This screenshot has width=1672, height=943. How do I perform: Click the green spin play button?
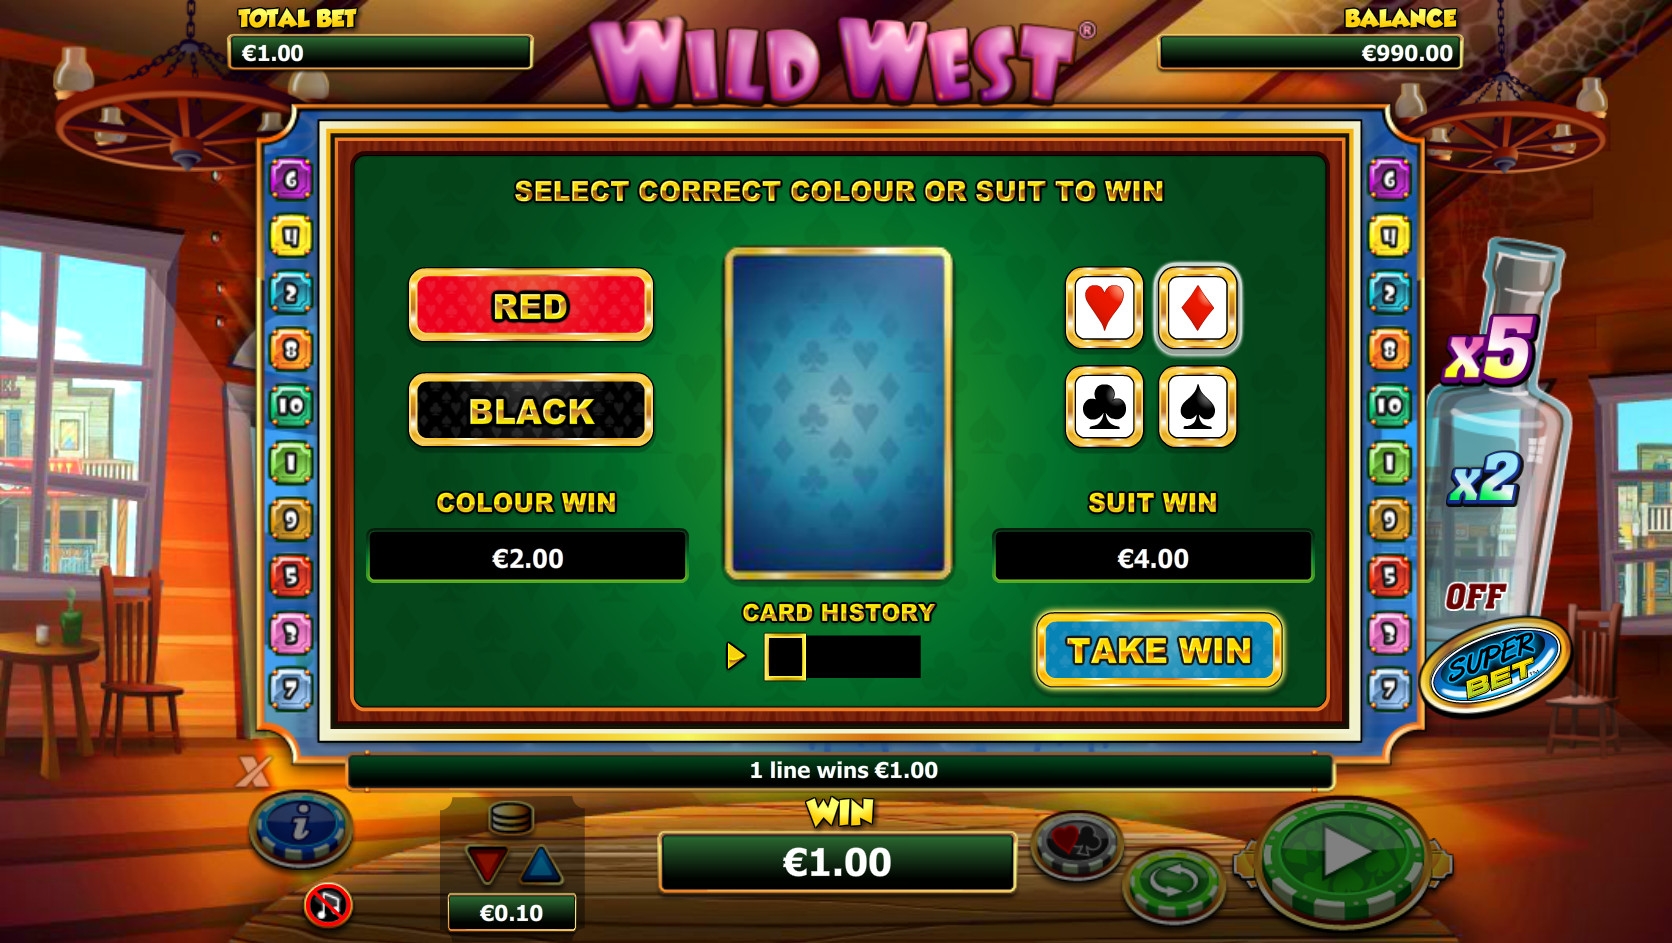[x=1343, y=857]
